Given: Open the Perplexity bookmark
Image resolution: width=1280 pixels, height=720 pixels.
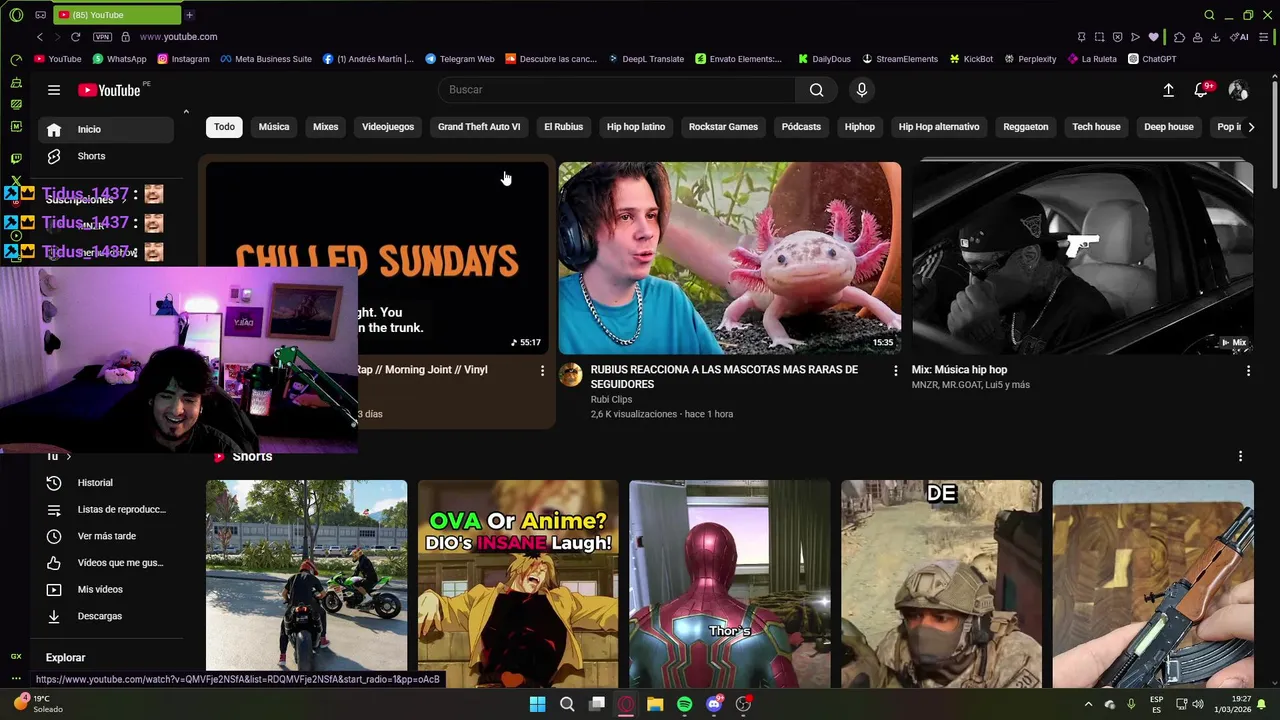Looking at the screenshot, I should tap(1030, 59).
